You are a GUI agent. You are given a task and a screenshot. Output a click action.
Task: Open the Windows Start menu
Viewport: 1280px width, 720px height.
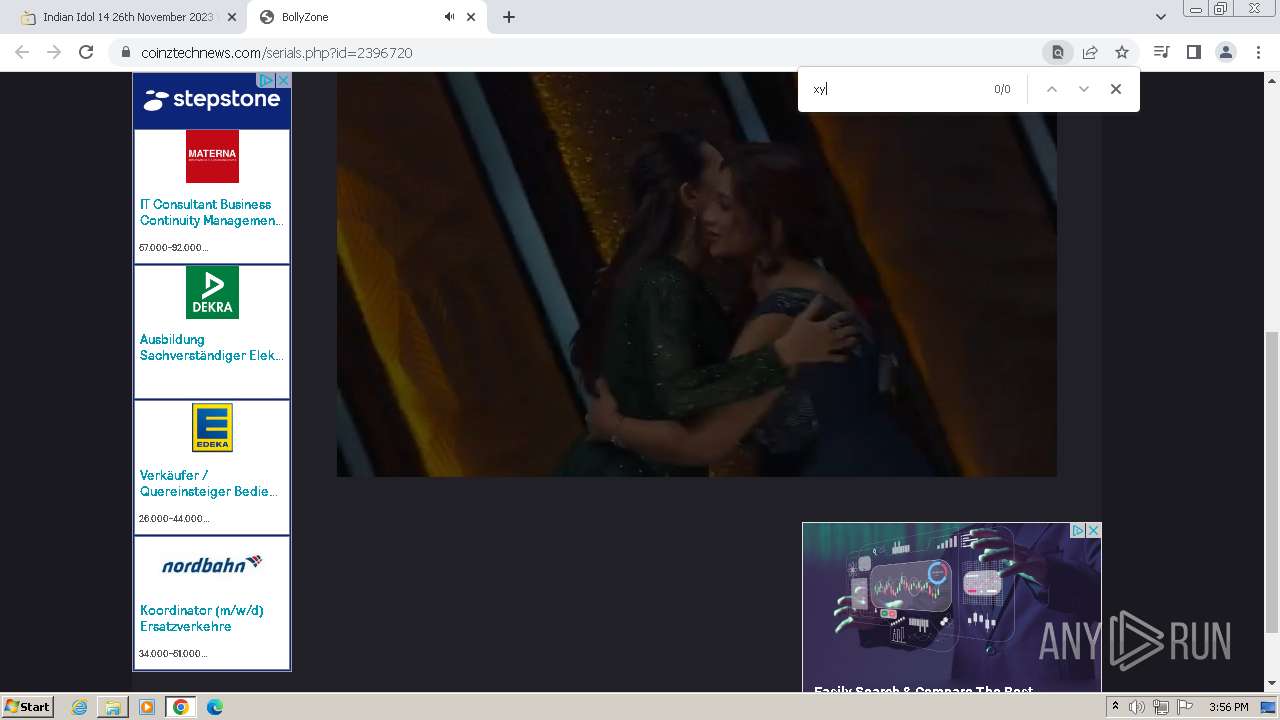click(27, 707)
